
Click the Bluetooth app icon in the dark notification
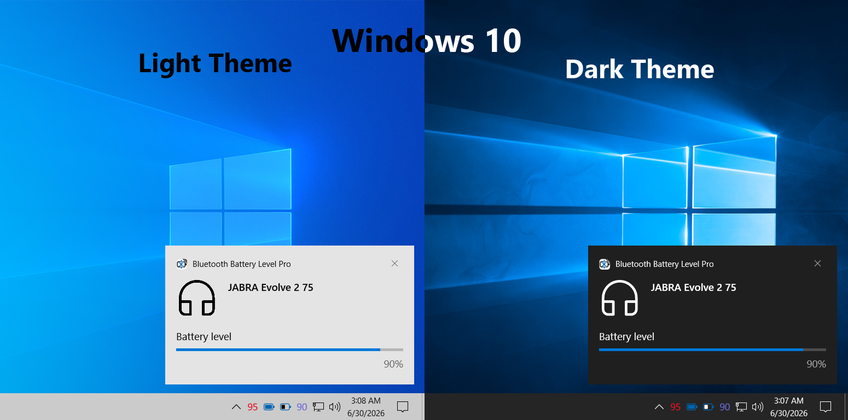click(605, 264)
